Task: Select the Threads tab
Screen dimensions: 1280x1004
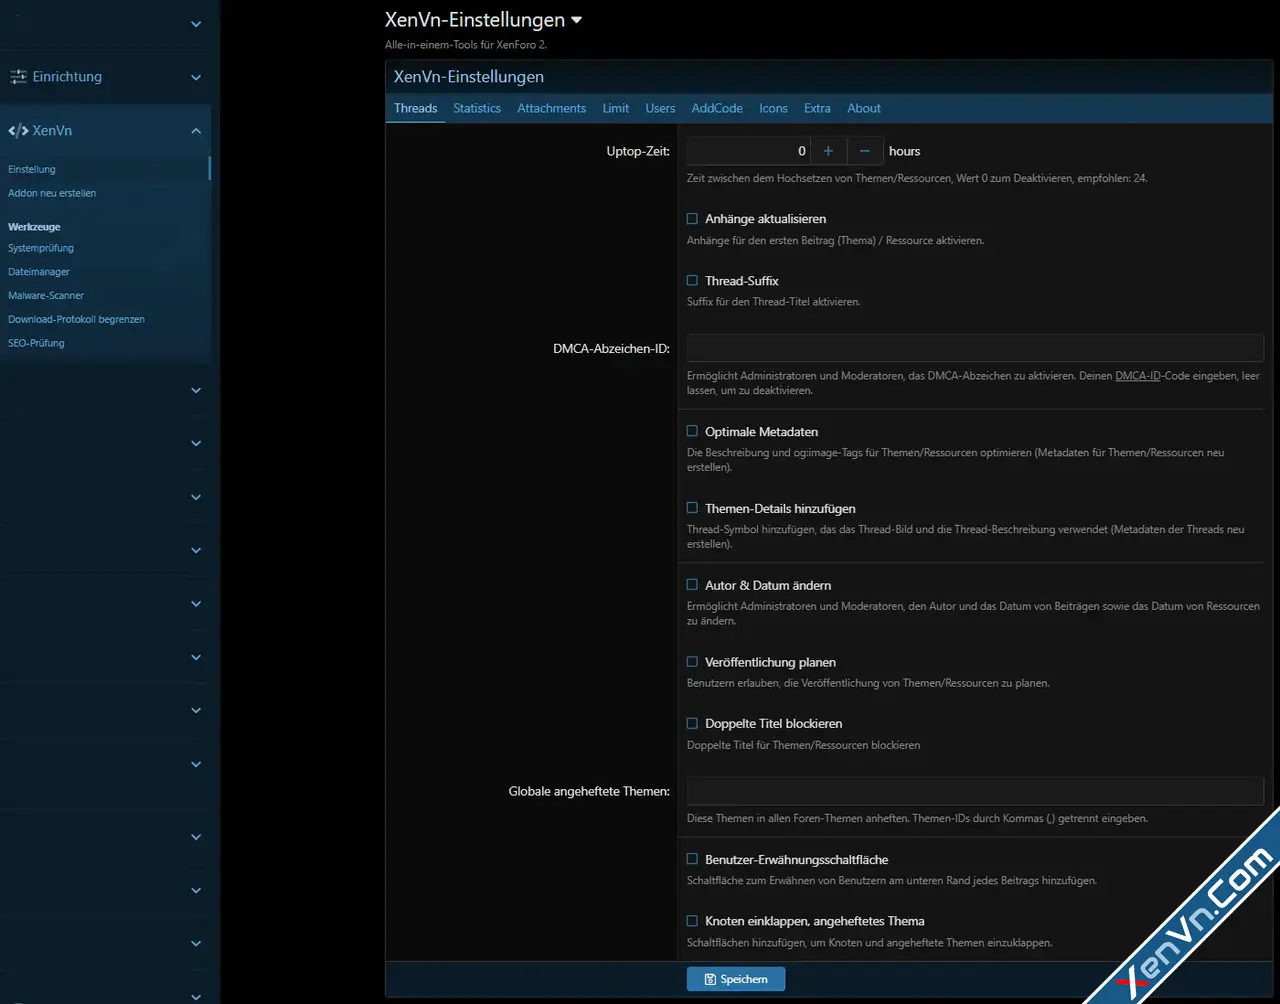Action: [415, 108]
